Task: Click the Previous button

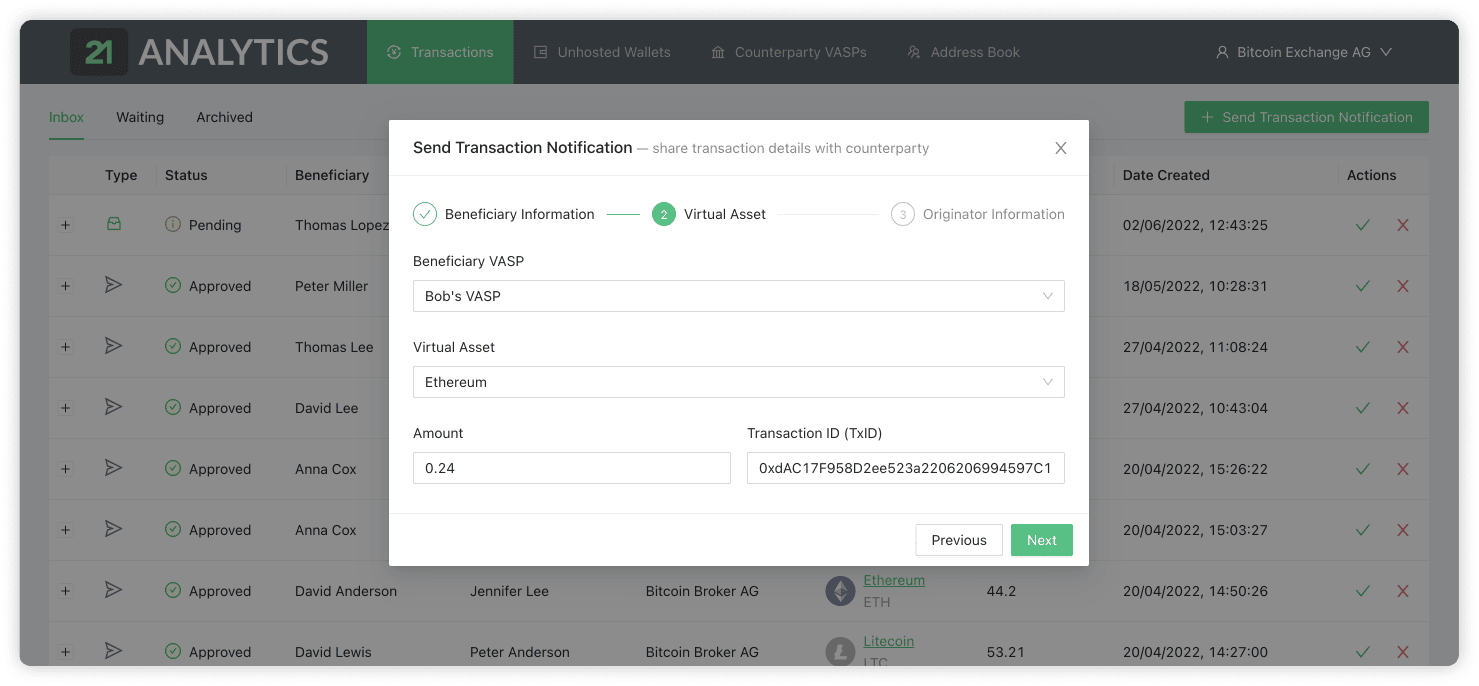Action: tap(959, 540)
